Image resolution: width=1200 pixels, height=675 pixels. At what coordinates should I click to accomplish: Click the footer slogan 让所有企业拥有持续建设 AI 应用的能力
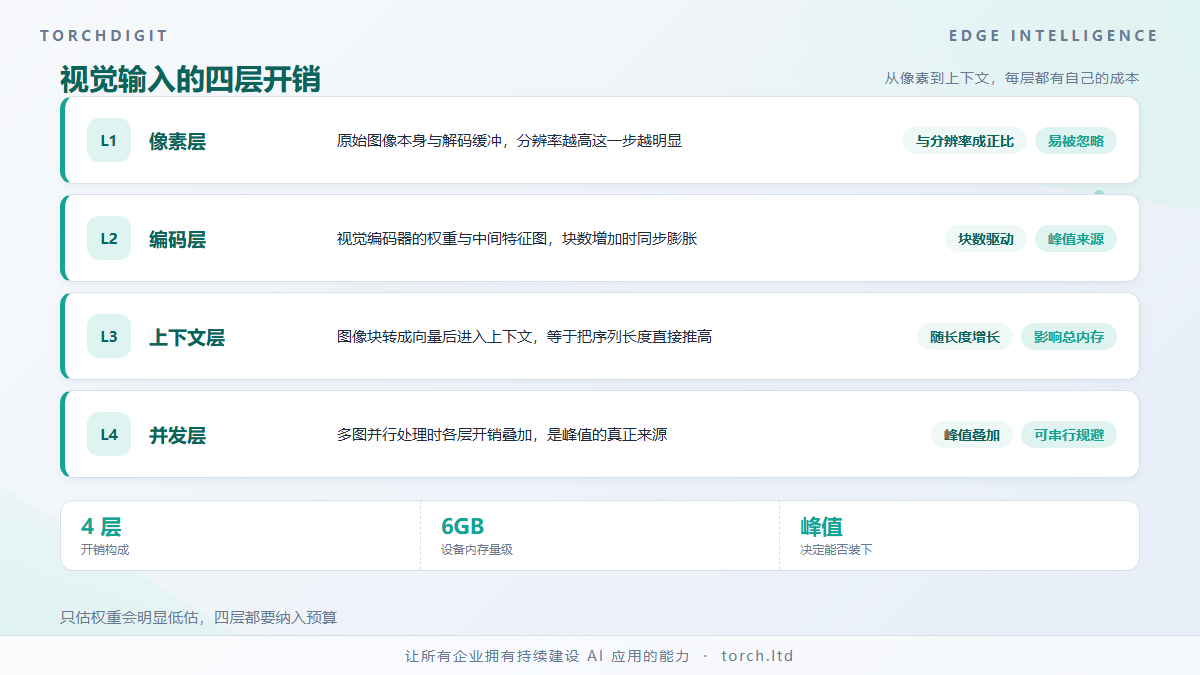[x=547, y=656]
